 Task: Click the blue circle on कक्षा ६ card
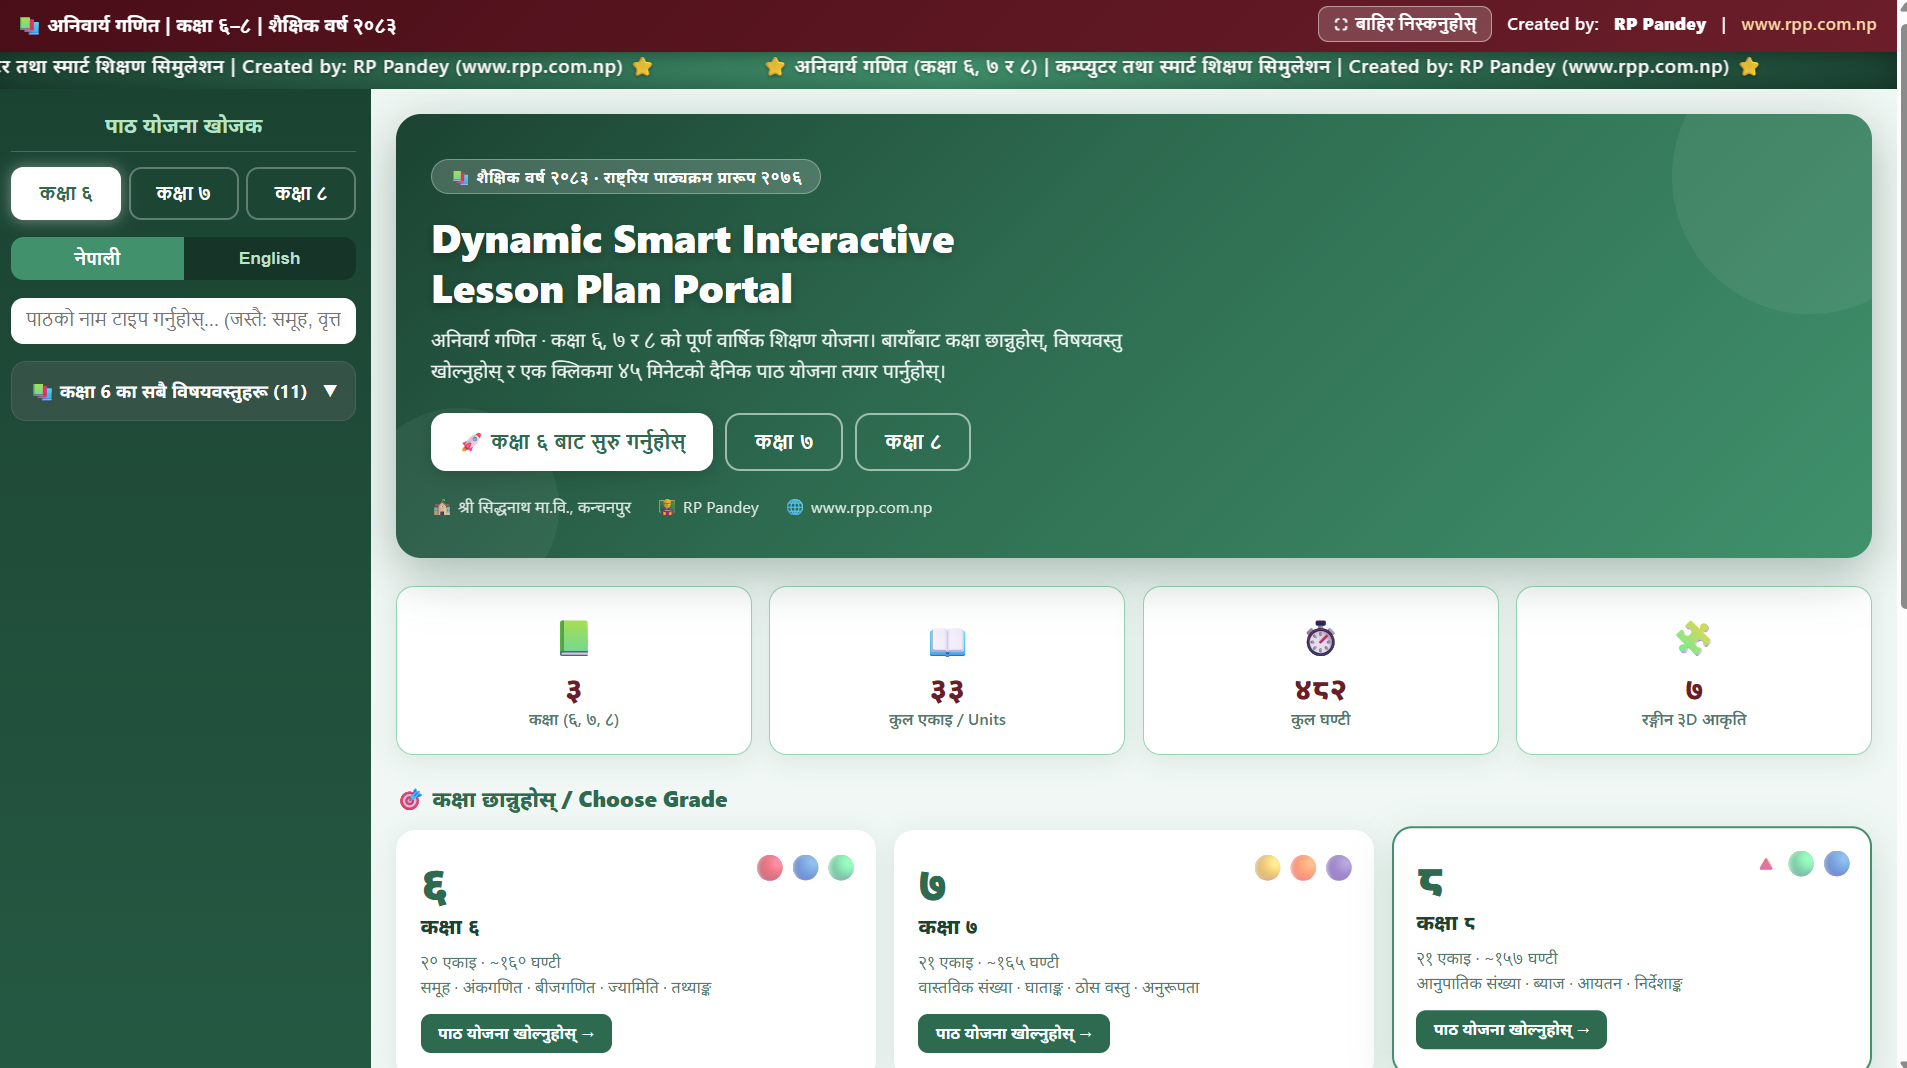click(x=806, y=868)
